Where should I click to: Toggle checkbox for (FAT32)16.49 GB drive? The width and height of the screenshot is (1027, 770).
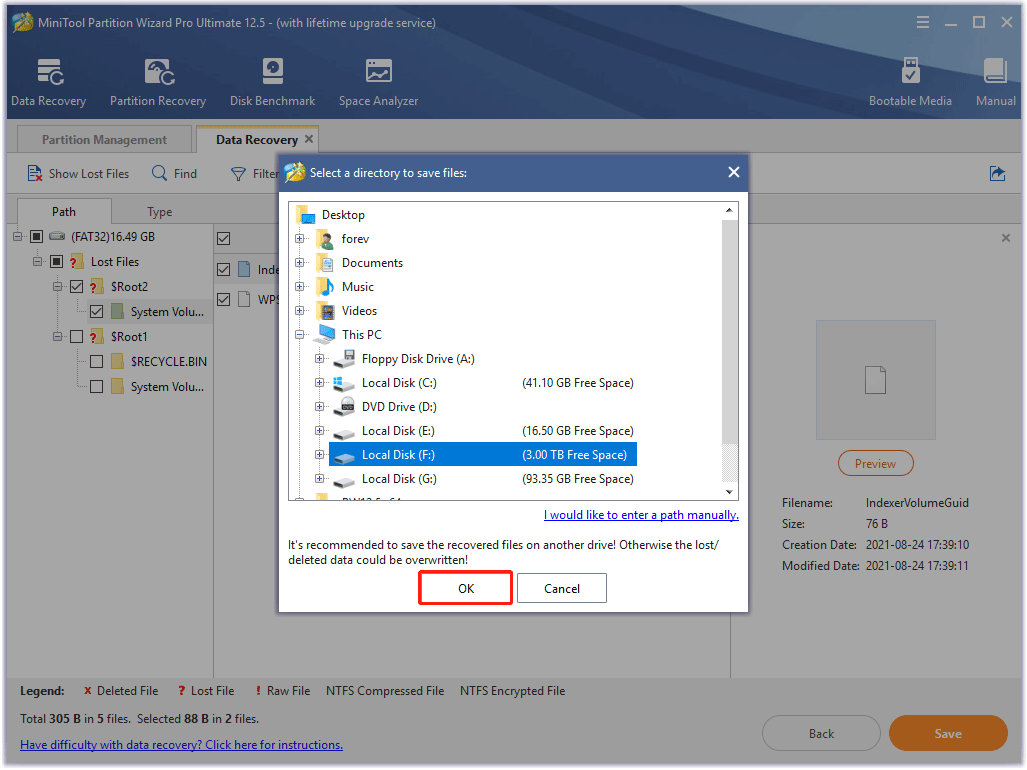37,236
